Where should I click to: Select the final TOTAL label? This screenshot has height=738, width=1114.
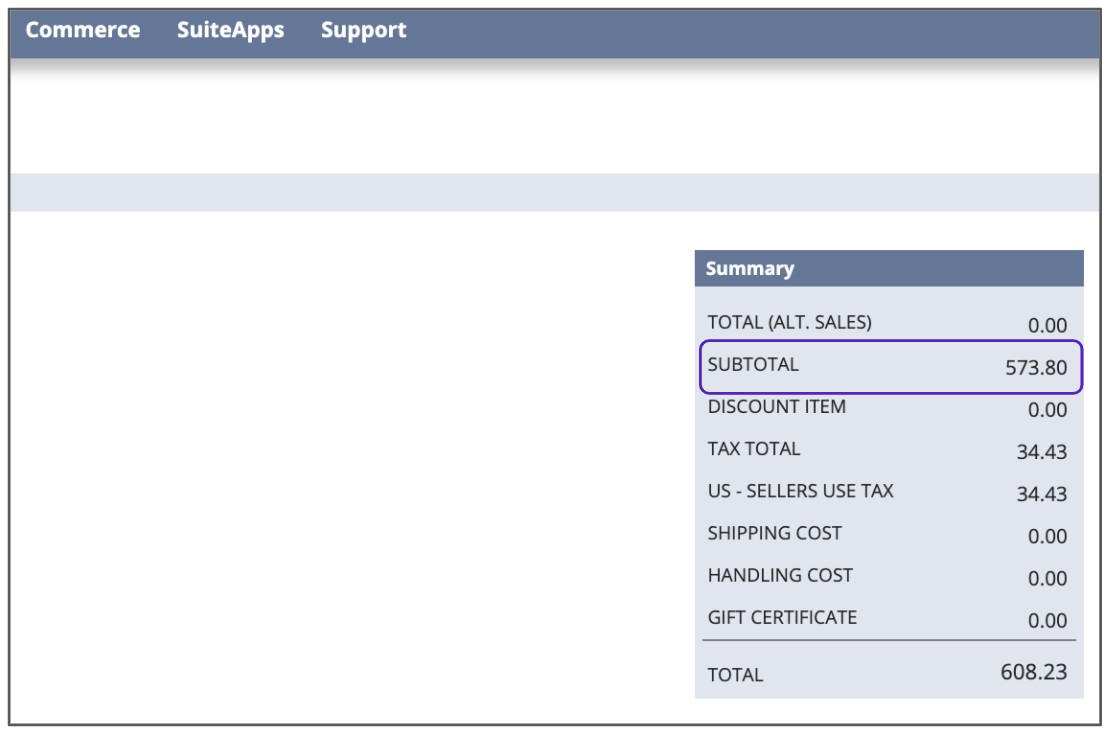coord(735,675)
